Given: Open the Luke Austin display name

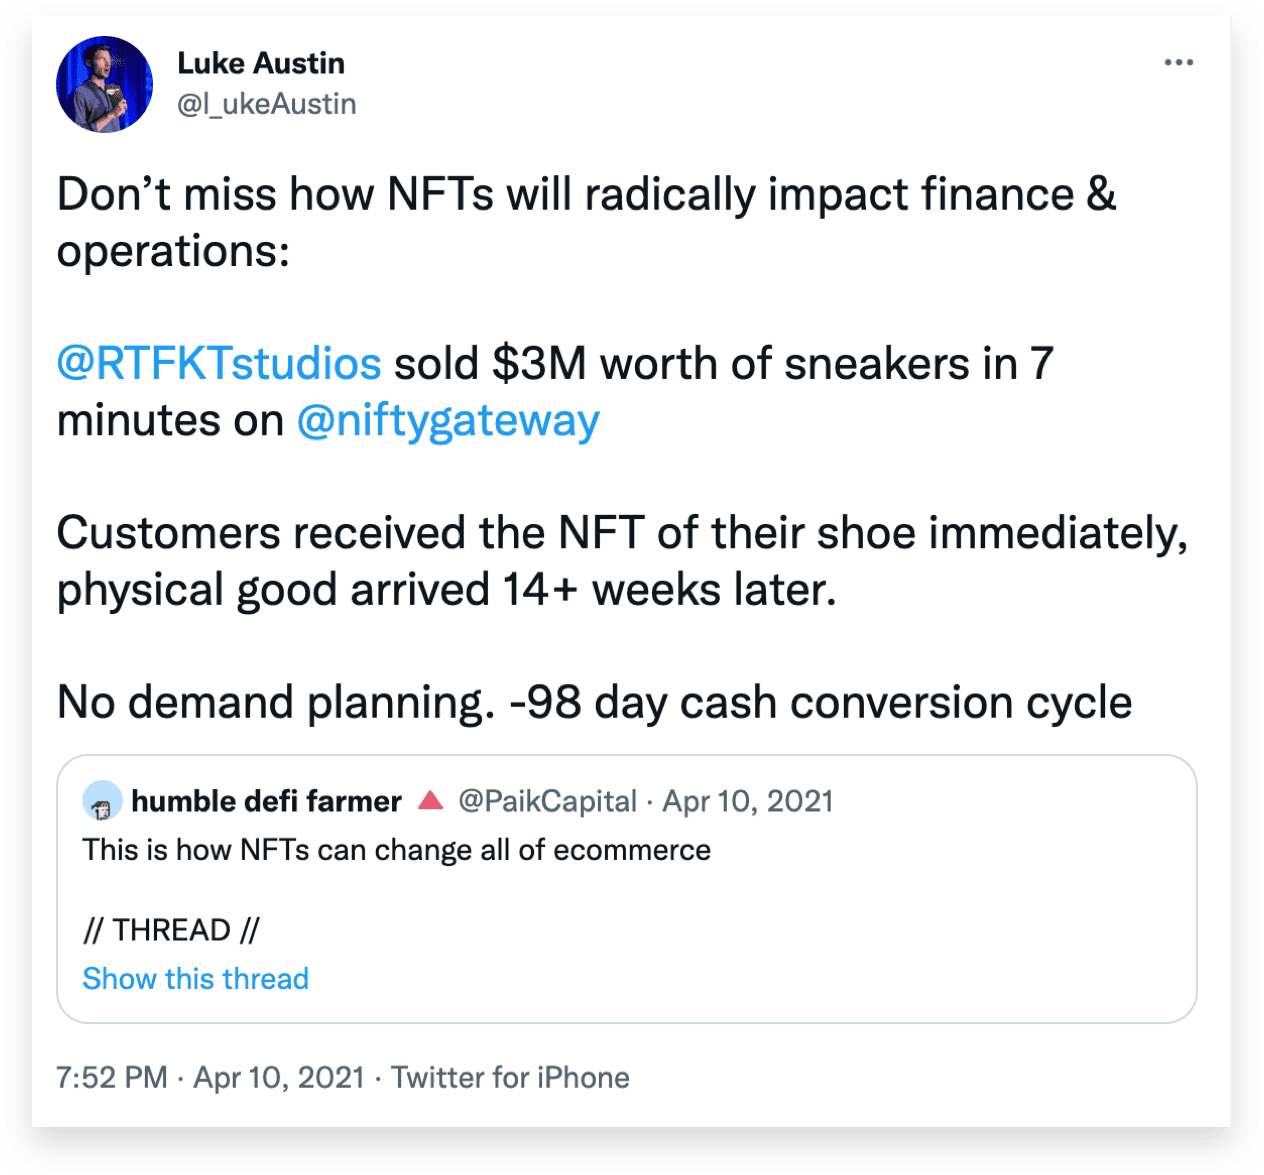Looking at the screenshot, I should point(261,63).
